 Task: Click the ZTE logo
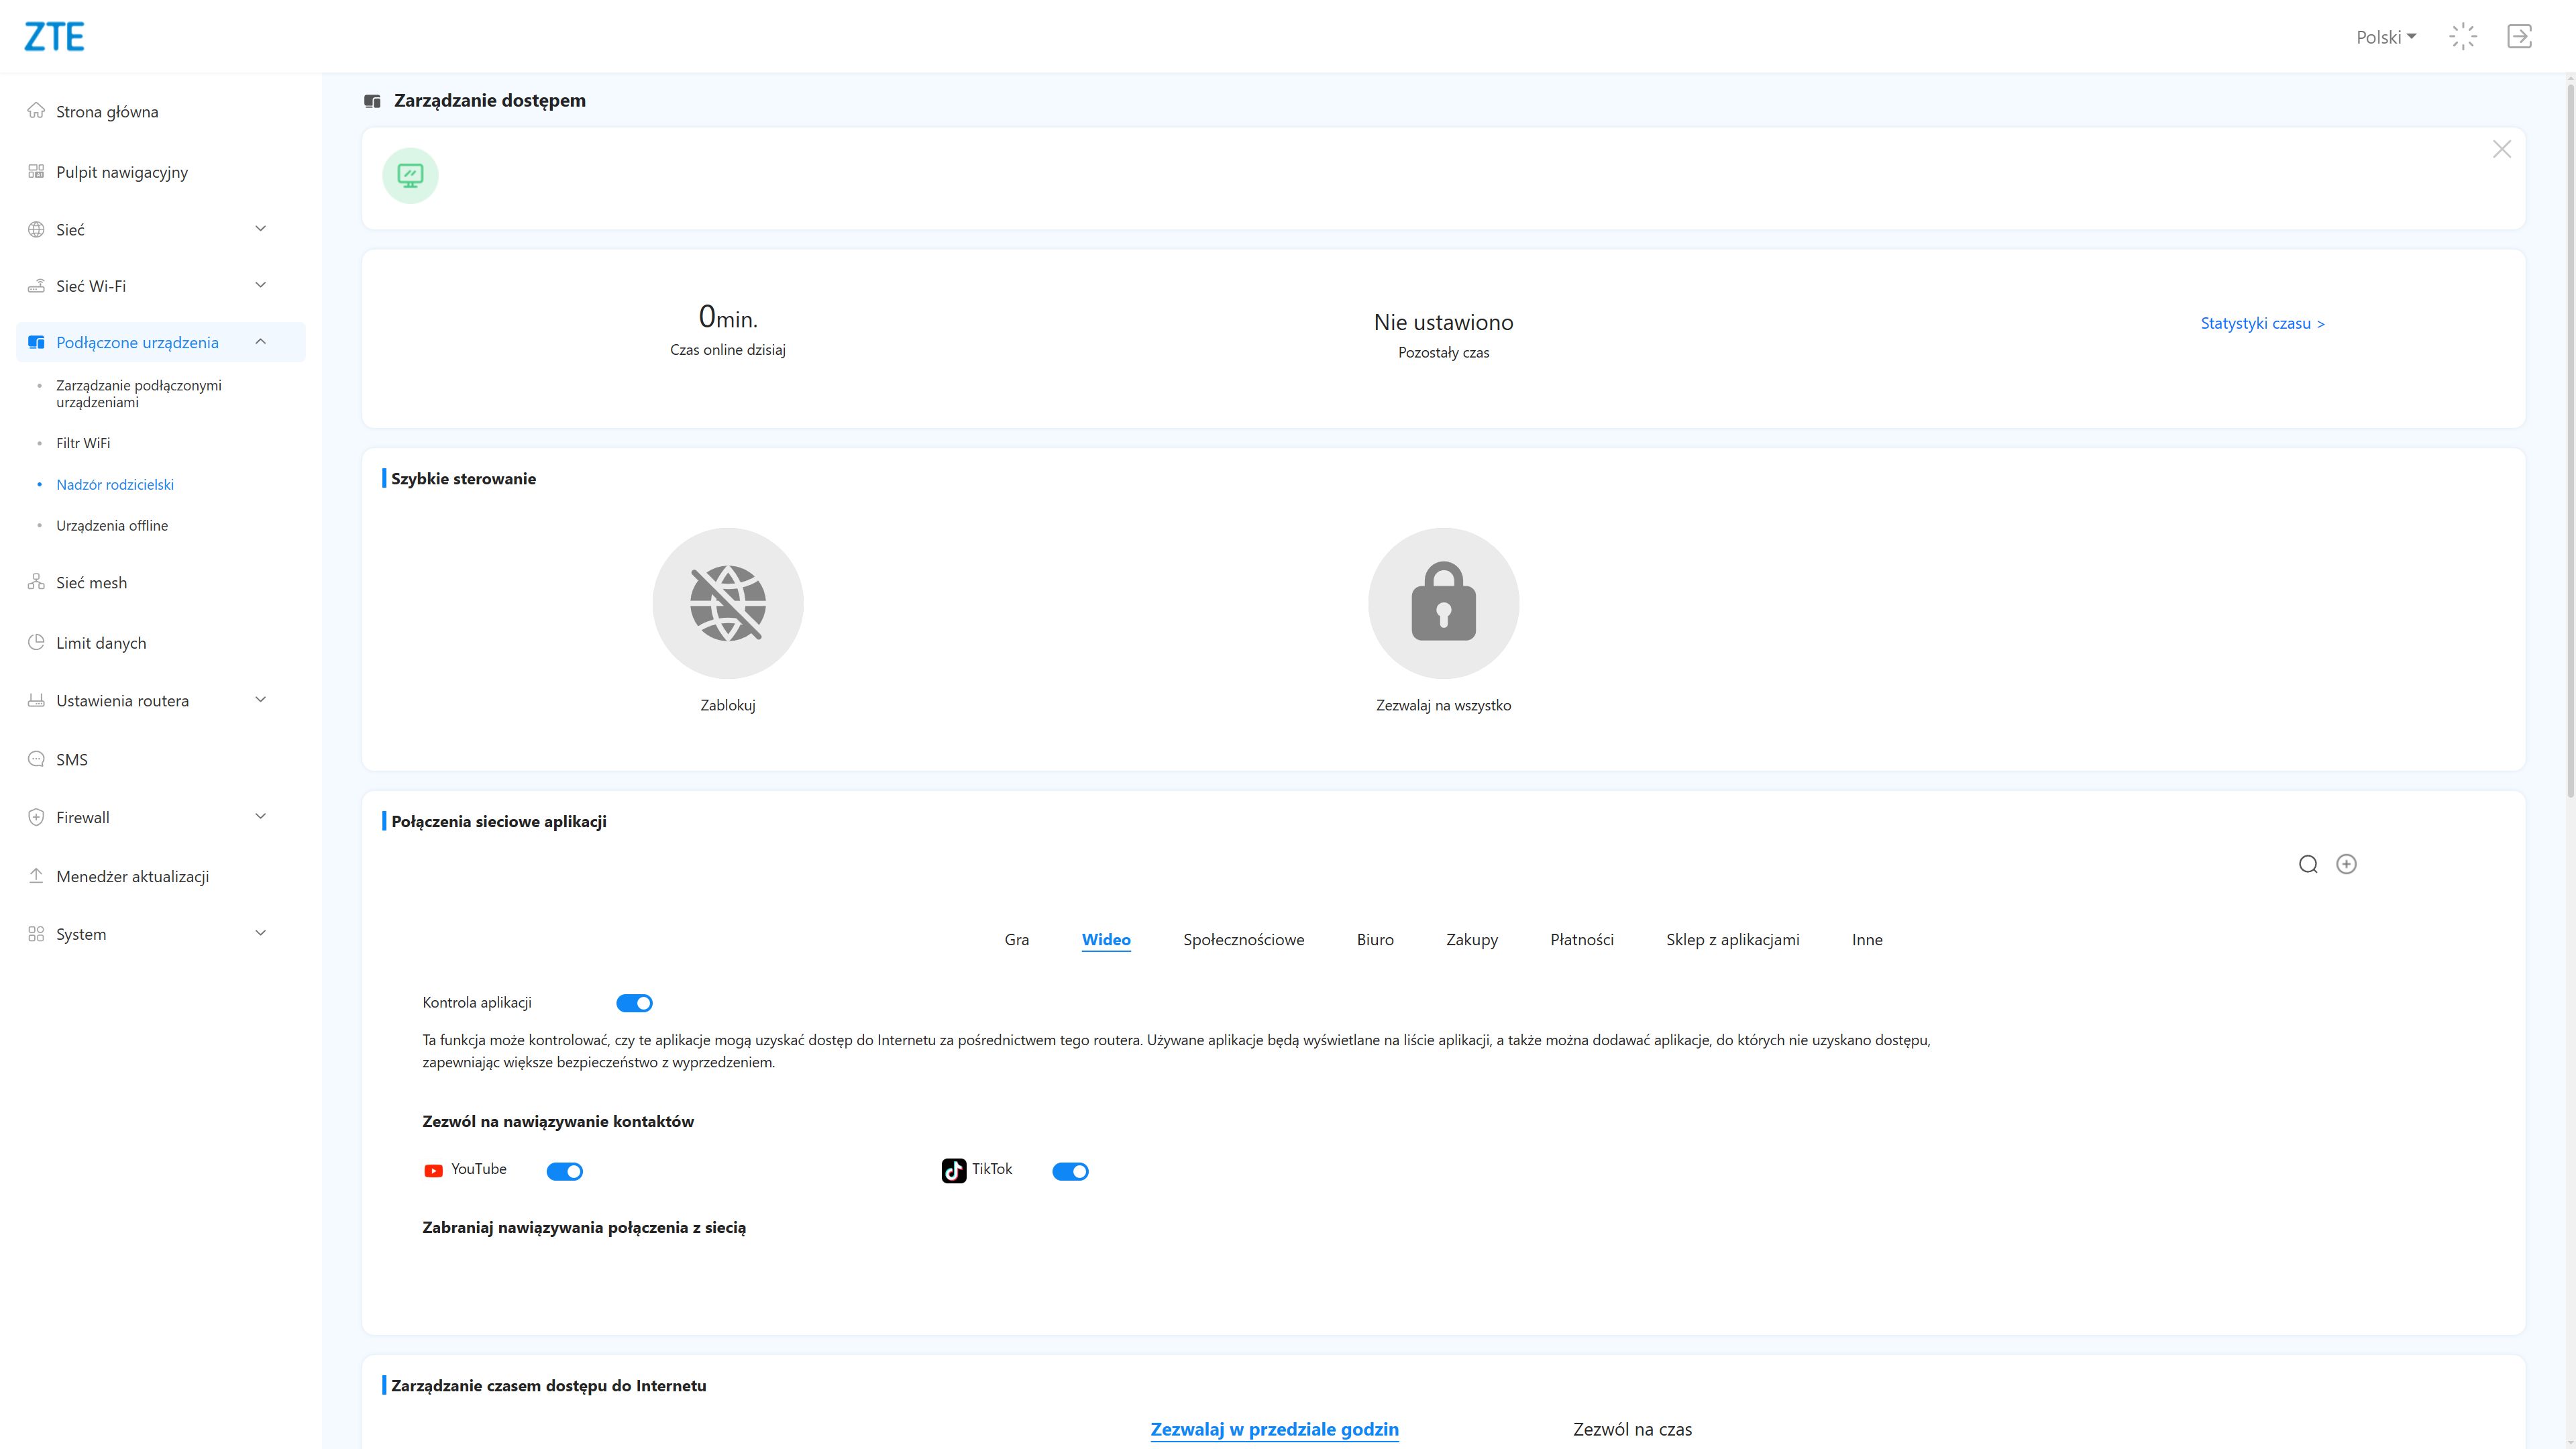[x=54, y=37]
